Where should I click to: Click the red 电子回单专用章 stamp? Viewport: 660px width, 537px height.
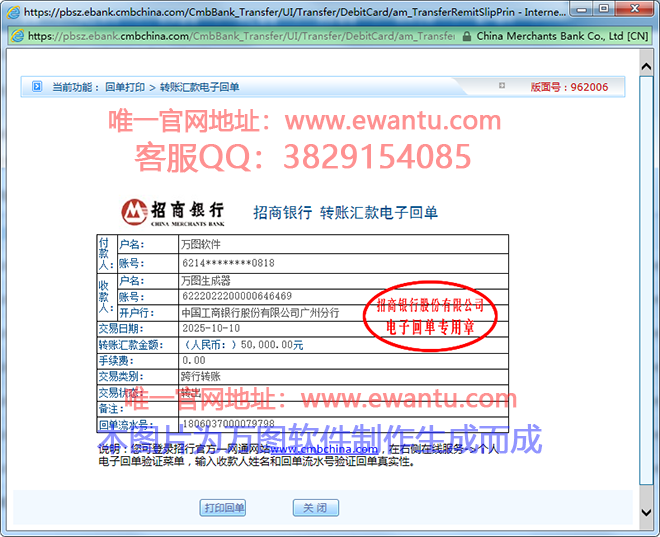pos(430,316)
